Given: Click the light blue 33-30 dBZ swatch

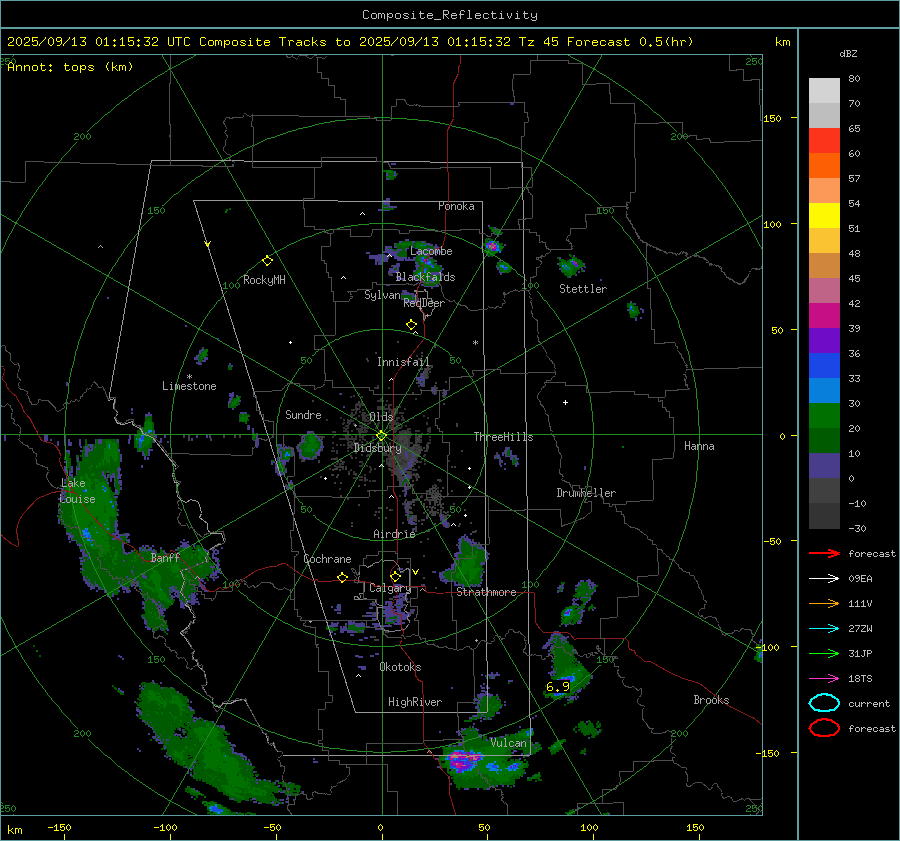Looking at the screenshot, I should (824, 391).
